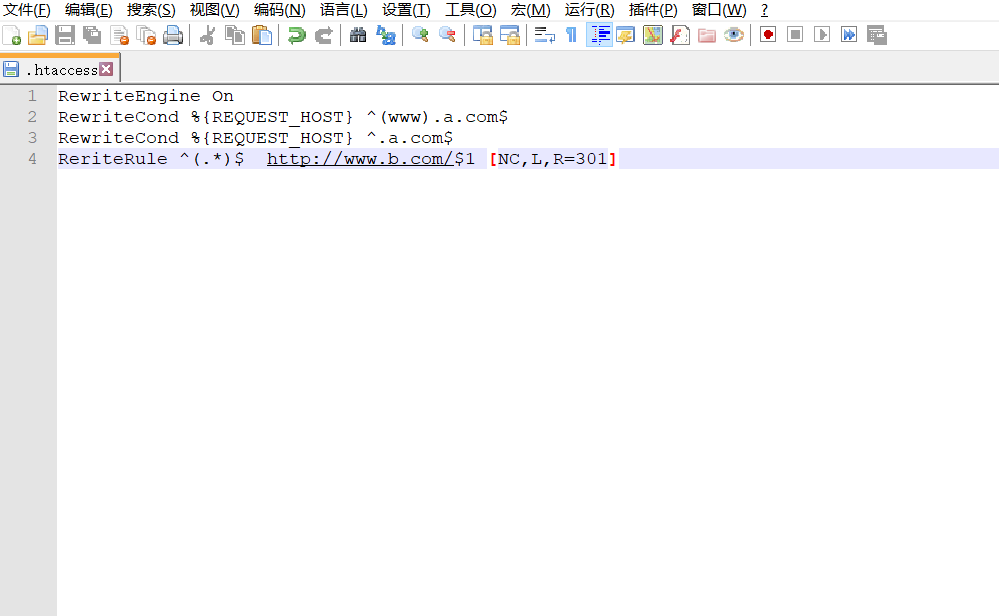The image size is (999, 616).
Task: Show all characters (pilcrow icon)
Action: pos(571,35)
